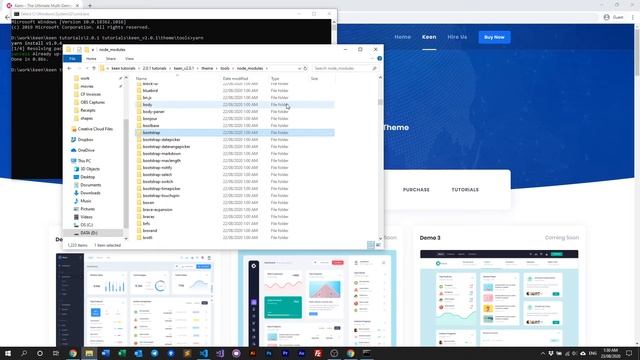Refresh the node_modules folder view
This screenshot has width=640, height=360.
pyautogui.click(x=305, y=69)
